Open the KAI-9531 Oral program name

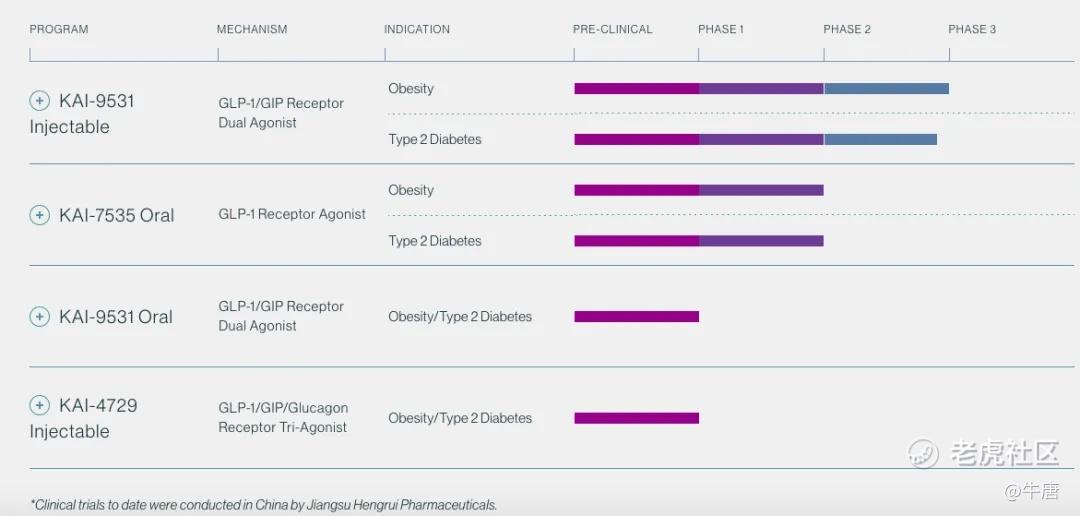pos(116,317)
